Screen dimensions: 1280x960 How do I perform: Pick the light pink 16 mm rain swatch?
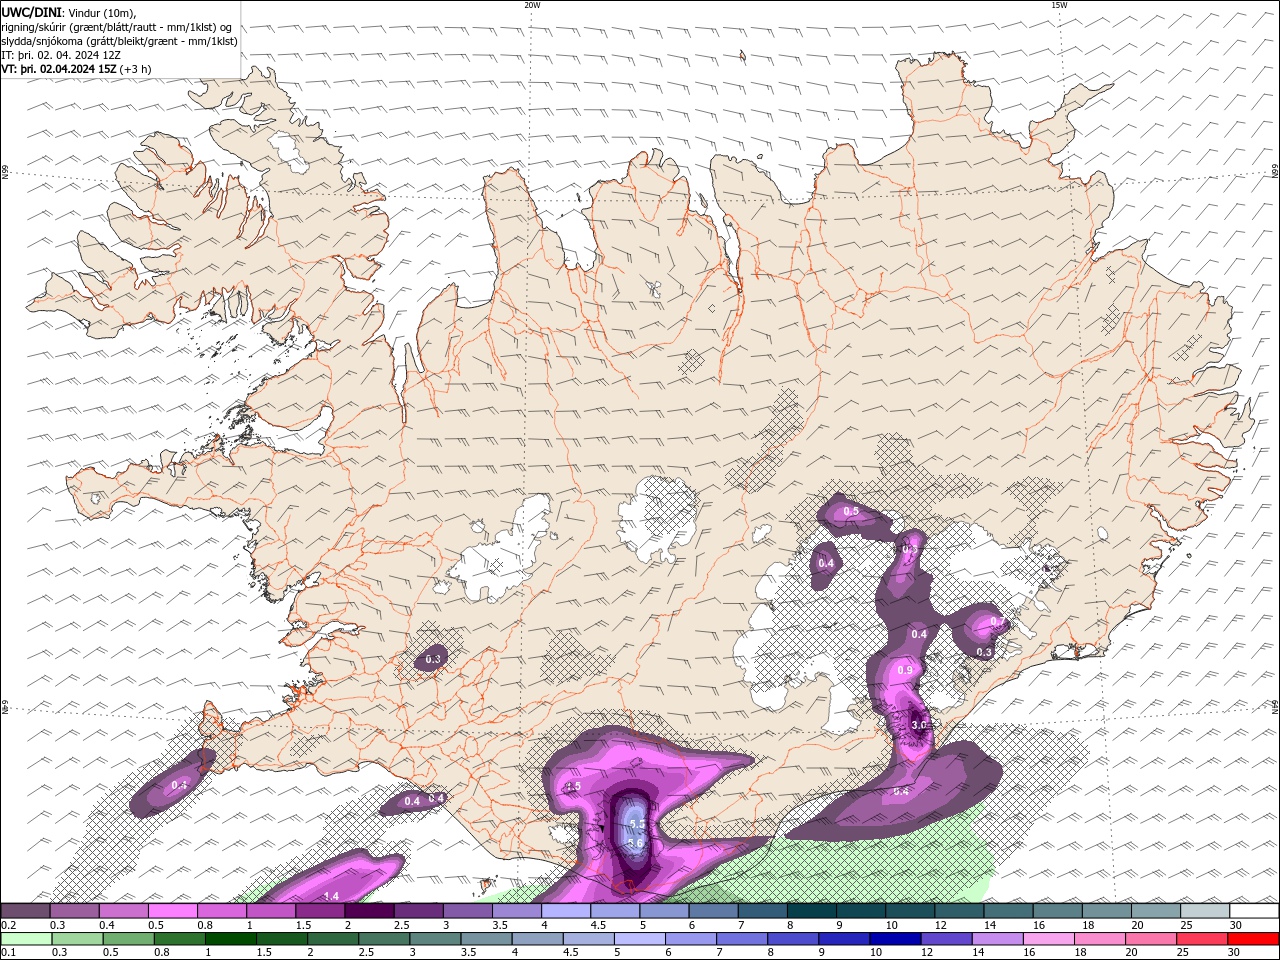pyautogui.click(x=1050, y=939)
